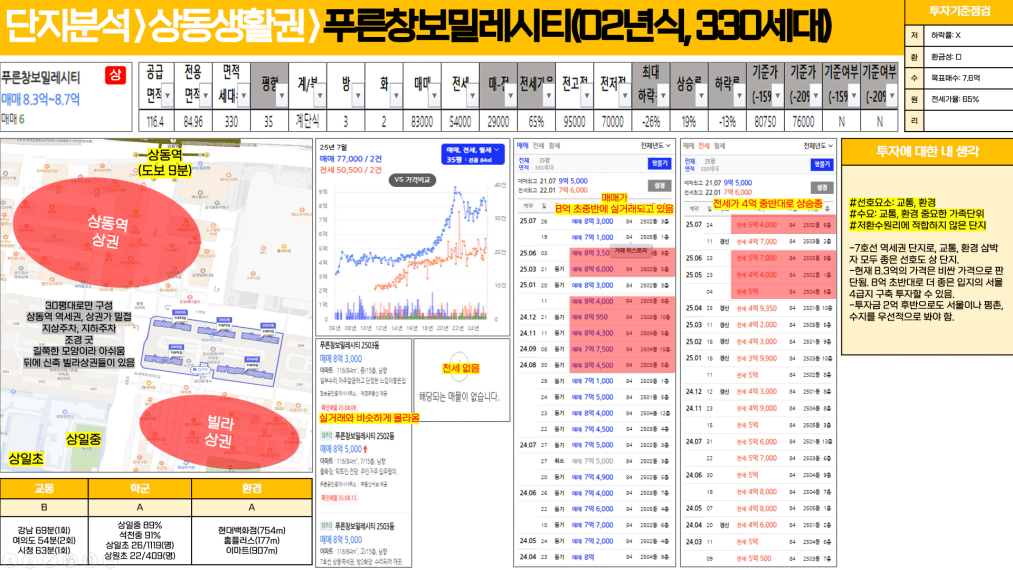Expand the 매매, 전세, 월세 35평 selector

pyautogui.click(x=472, y=154)
